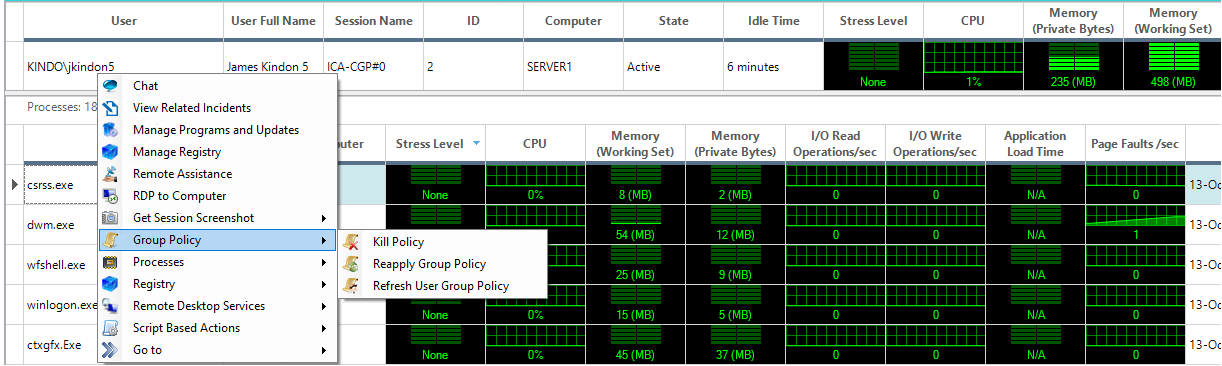Expand the Processes submenu arrow
This screenshot has width=1222, height=366.
[323, 262]
